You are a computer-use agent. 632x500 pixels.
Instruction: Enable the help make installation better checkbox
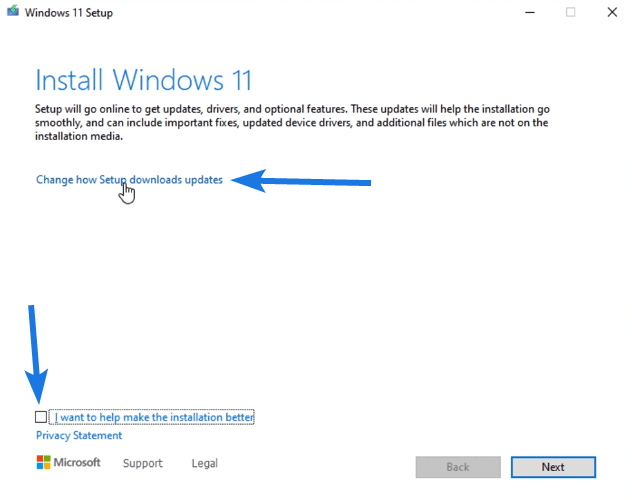(x=40, y=417)
